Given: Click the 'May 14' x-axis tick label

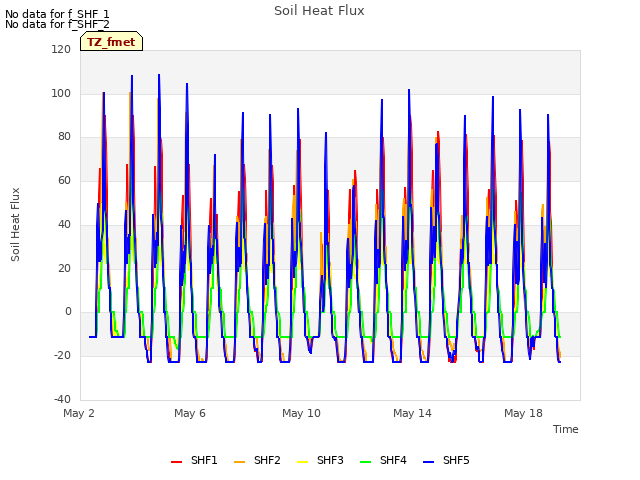Looking at the screenshot, I should click(x=412, y=413).
